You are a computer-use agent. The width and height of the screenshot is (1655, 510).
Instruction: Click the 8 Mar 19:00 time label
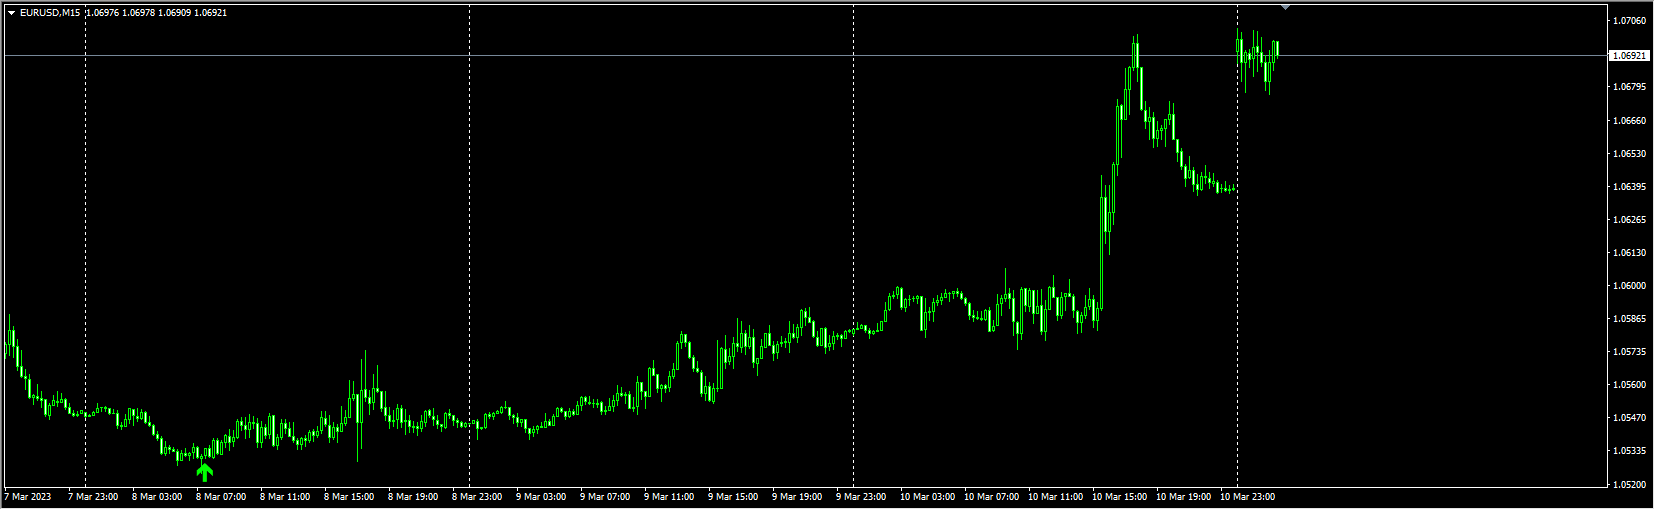point(413,497)
